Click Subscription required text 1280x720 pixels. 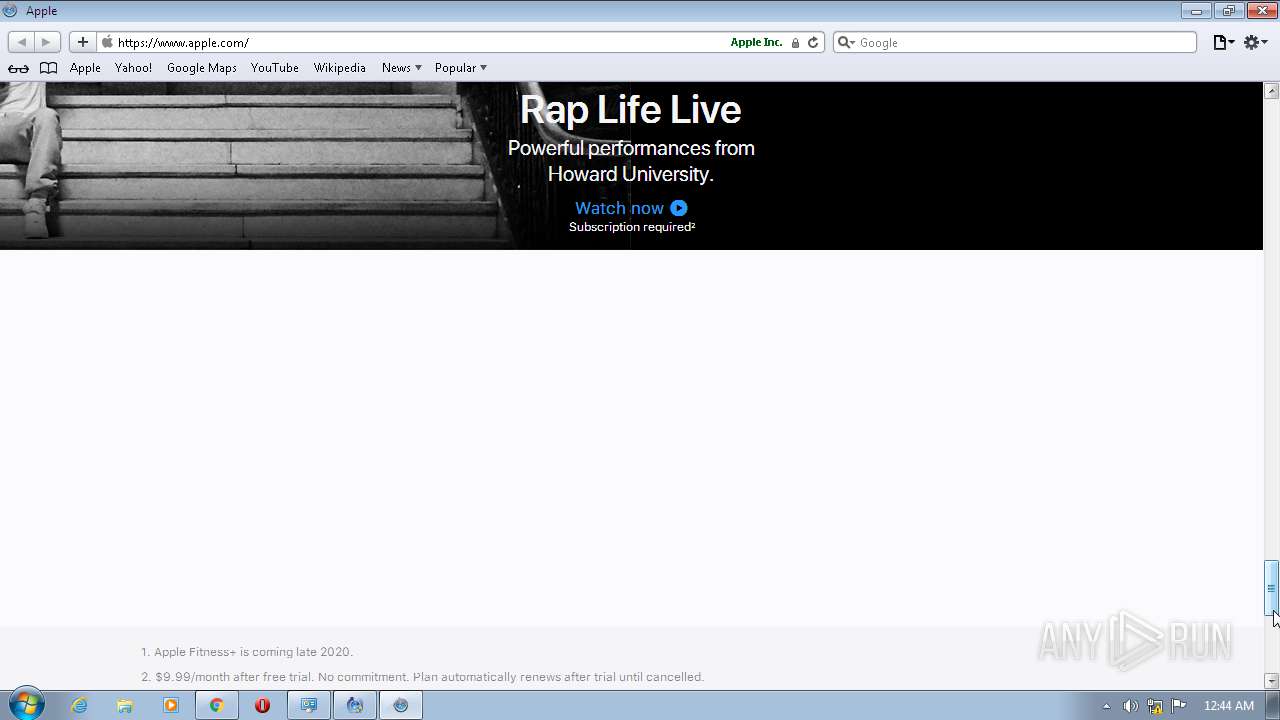pos(632,227)
